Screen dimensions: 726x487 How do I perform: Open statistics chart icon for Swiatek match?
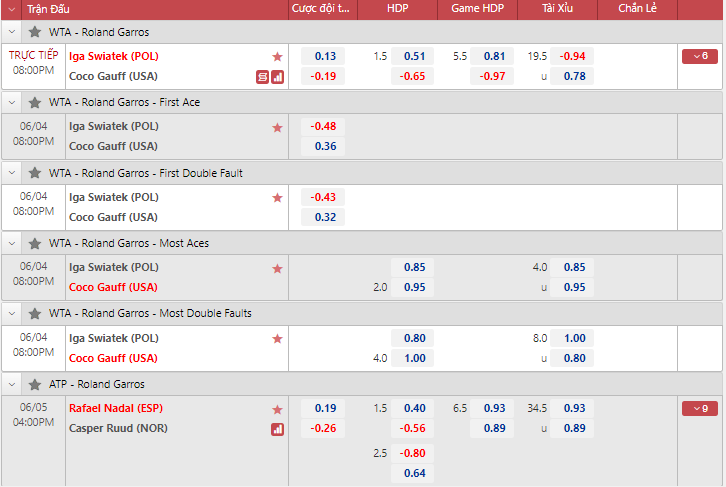277,77
